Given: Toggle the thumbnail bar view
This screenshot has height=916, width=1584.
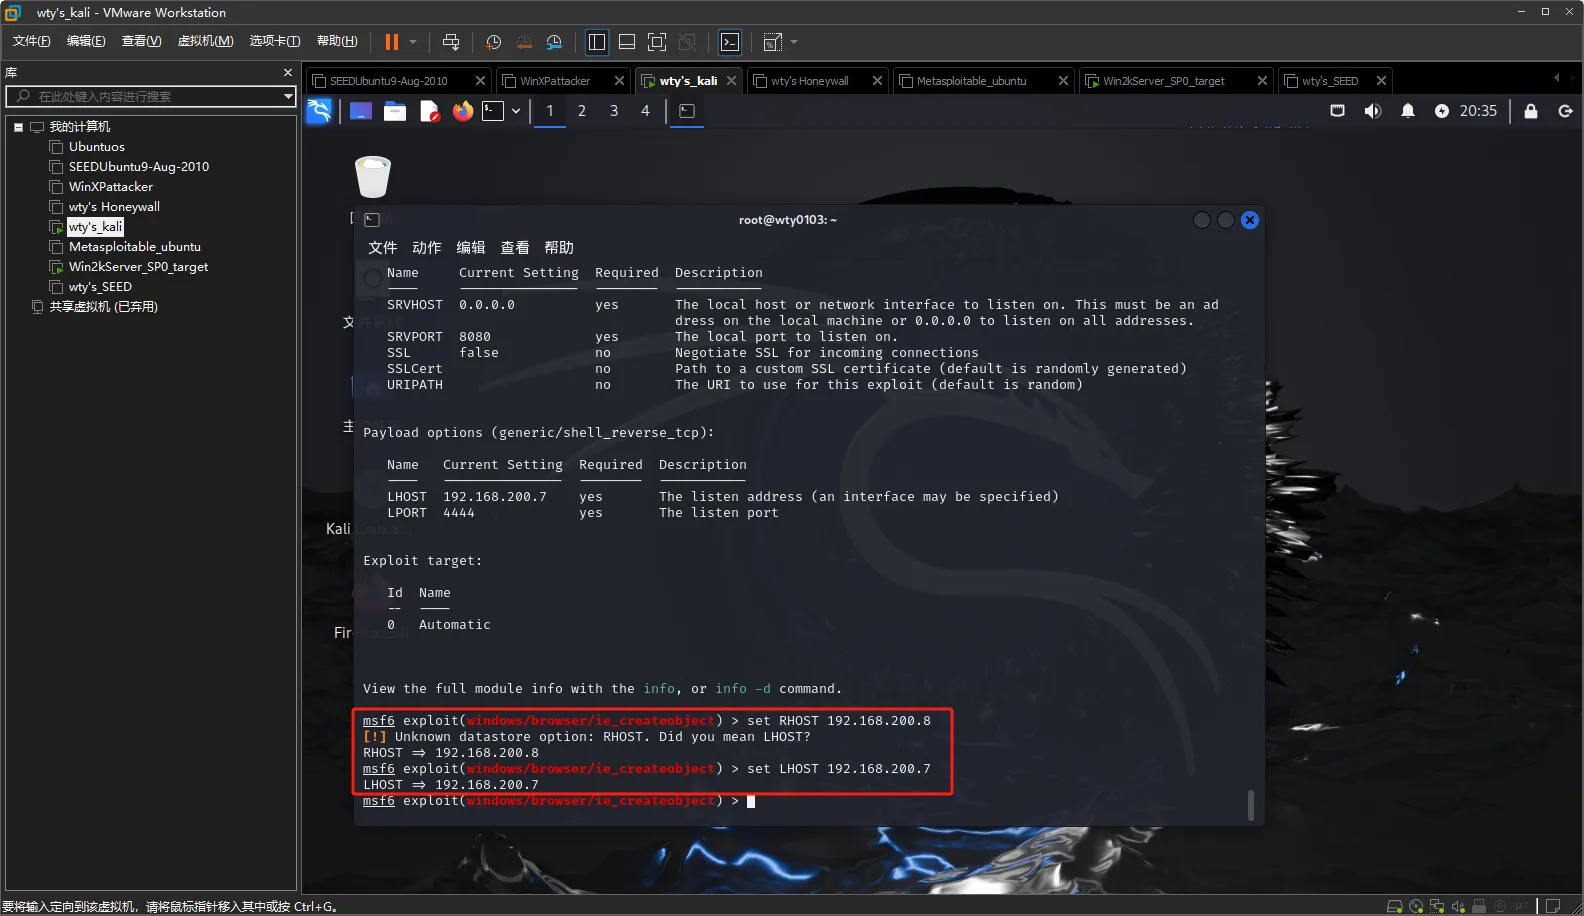Looking at the screenshot, I should pos(627,42).
